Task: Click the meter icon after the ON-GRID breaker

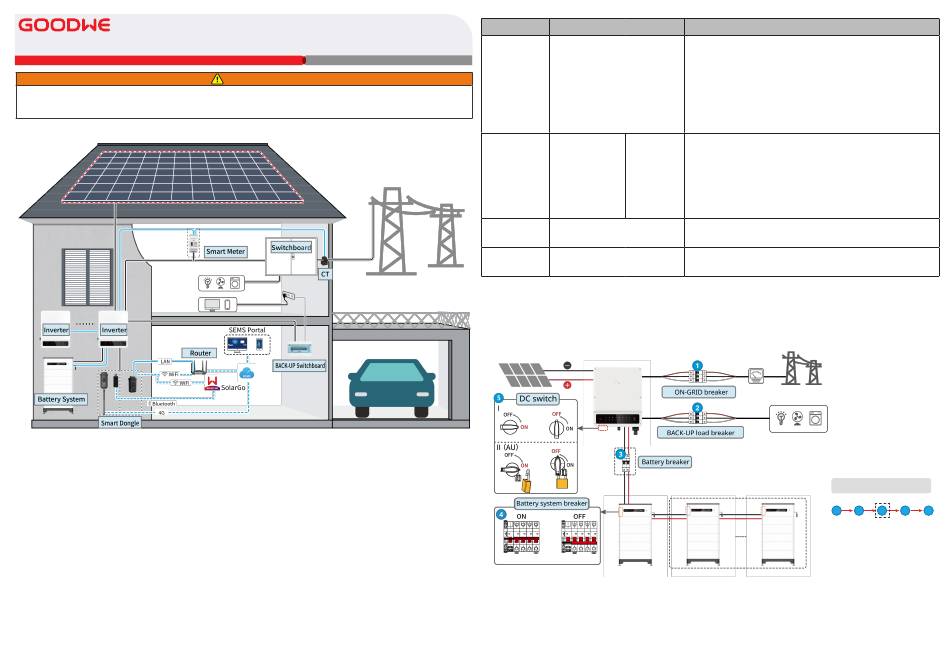Action: tap(756, 376)
